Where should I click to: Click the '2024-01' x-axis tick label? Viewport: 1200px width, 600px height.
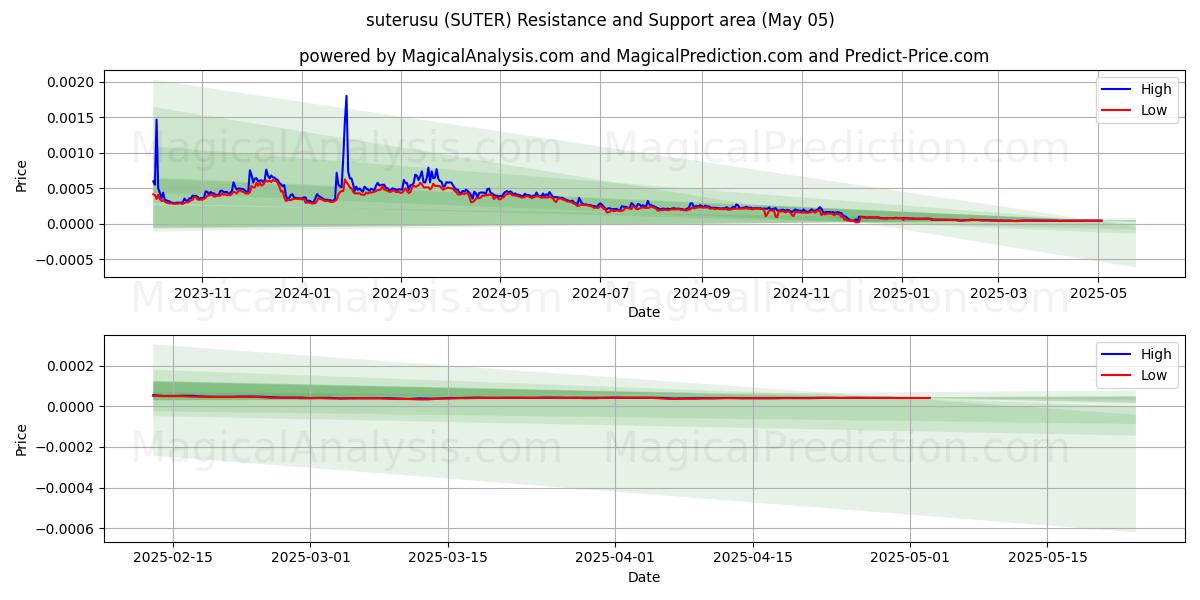[302, 292]
